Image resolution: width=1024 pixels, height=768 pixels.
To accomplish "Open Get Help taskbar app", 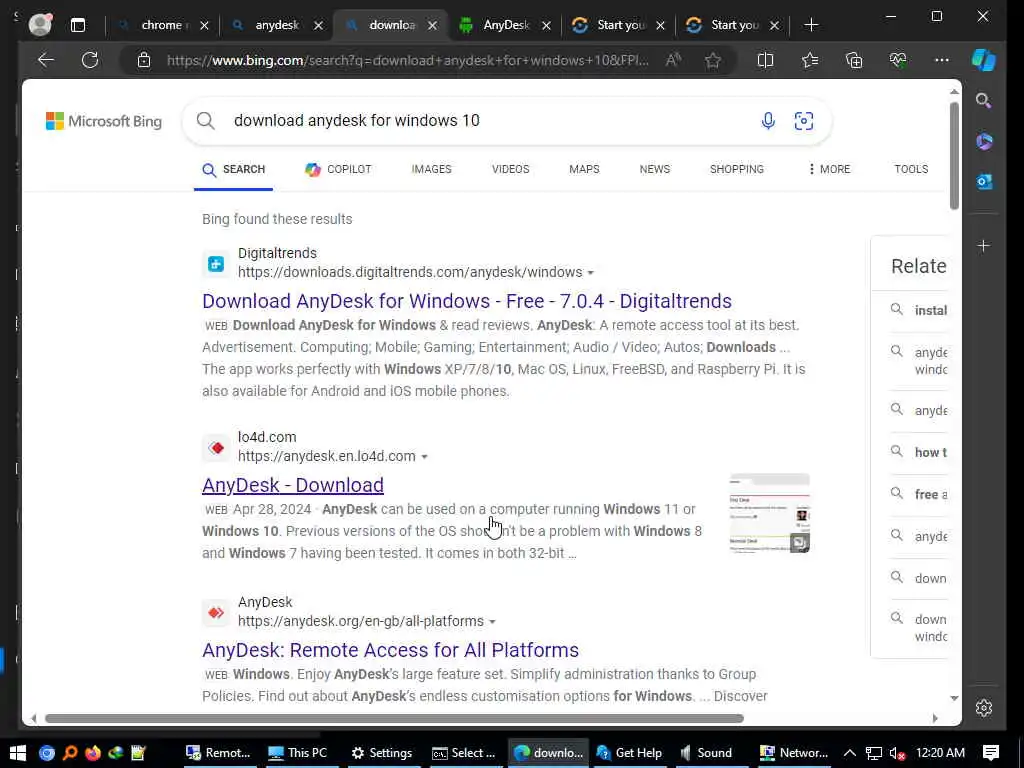I will 630,753.
